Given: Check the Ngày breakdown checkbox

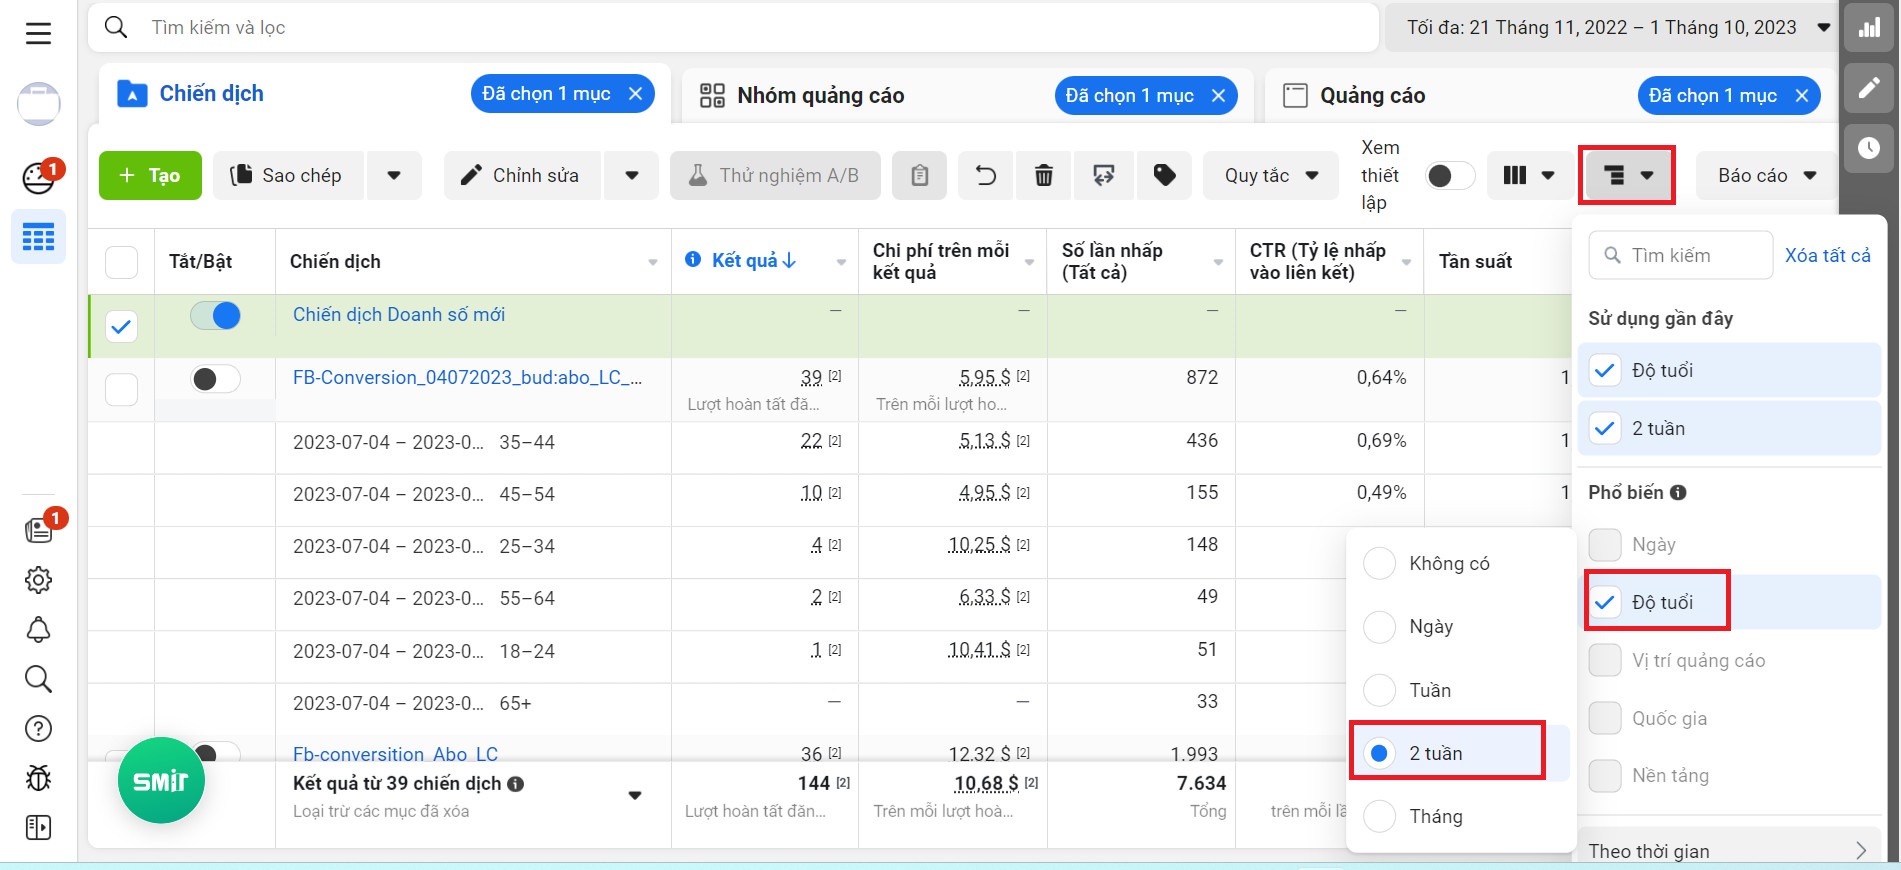Looking at the screenshot, I should tap(1605, 545).
